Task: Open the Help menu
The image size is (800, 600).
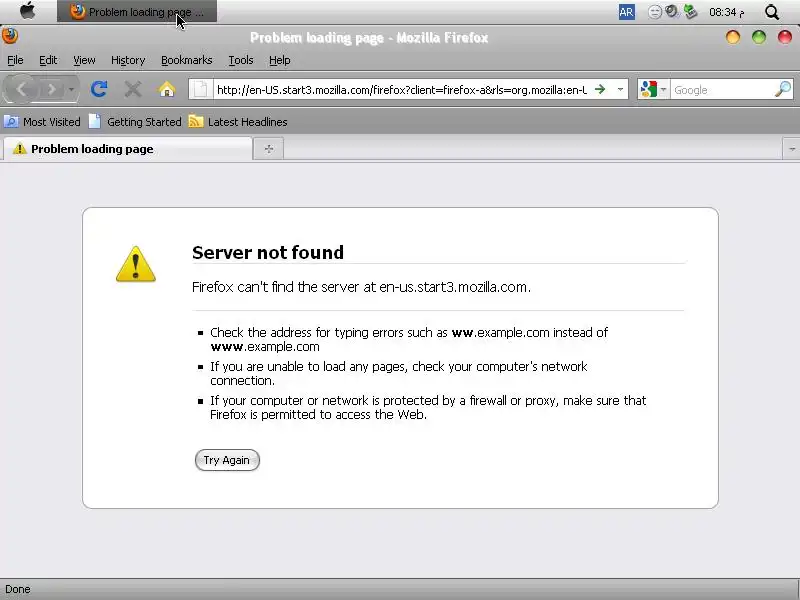Action: (280, 60)
